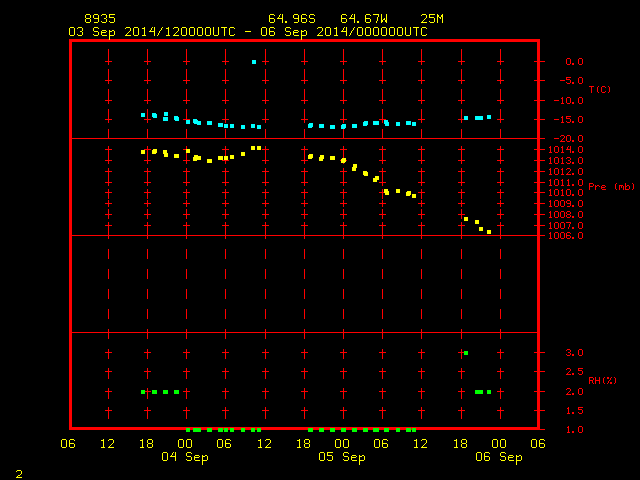Click the 64.96S latitude text
Viewport: 640px width, 480px height.
292,19
